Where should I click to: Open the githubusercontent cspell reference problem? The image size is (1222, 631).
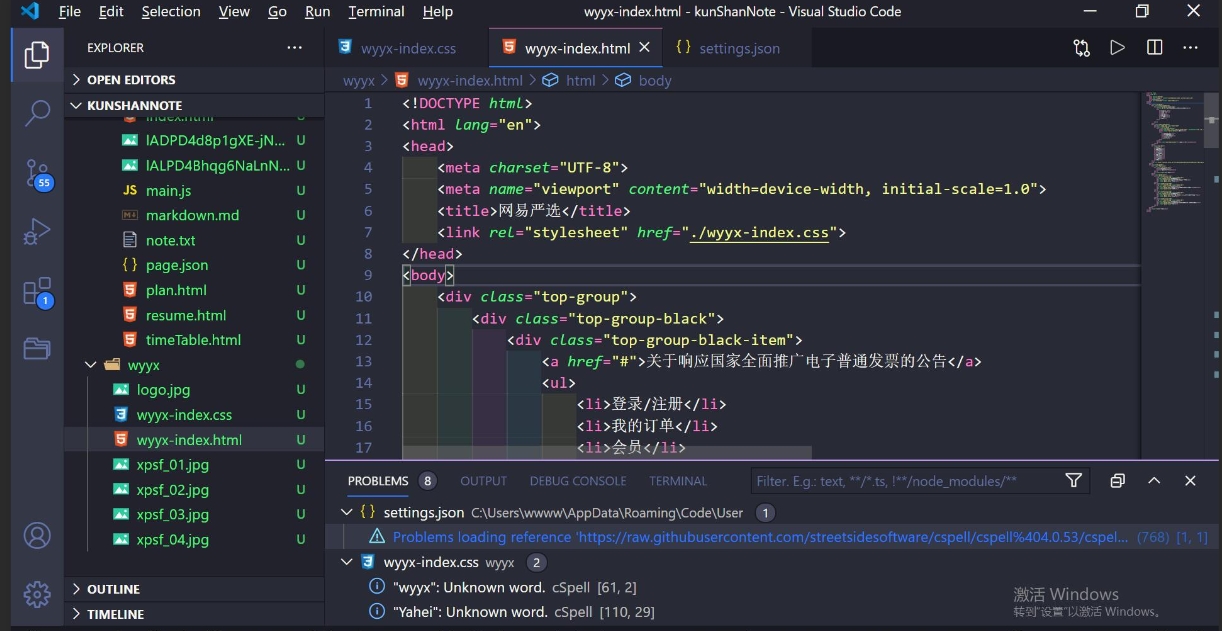773,537
